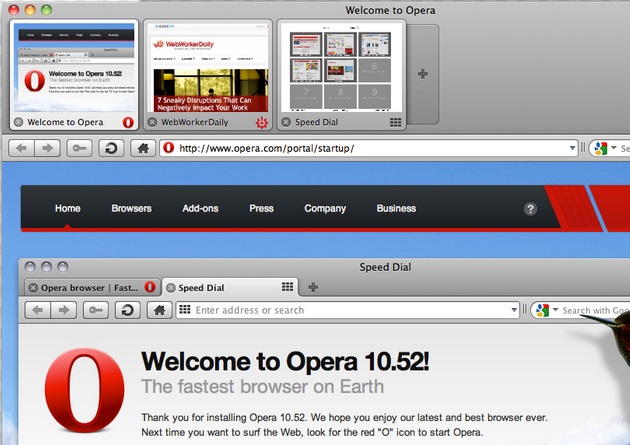630x445 pixels.
Task: Open Browsers in Opera site navigation
Action: coord(131,208)
